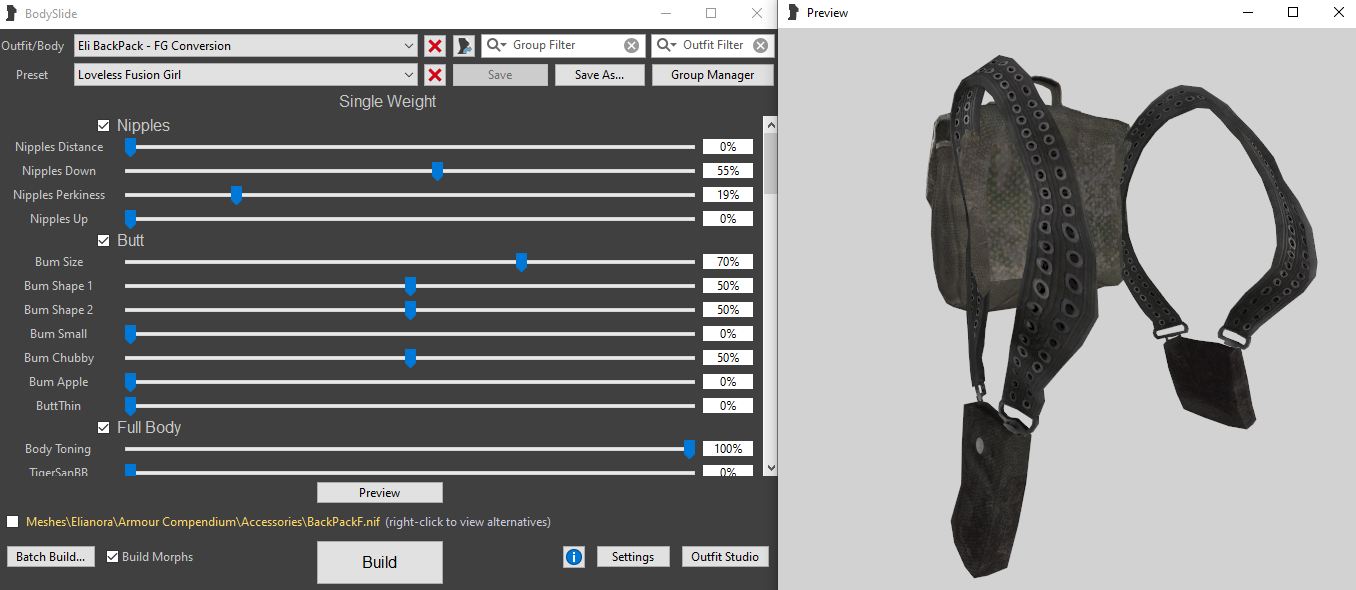Viewport: 1356px width, 590px height.
Task: Click the Nipples Down slider handle
Action: click(x=437, y=172)
